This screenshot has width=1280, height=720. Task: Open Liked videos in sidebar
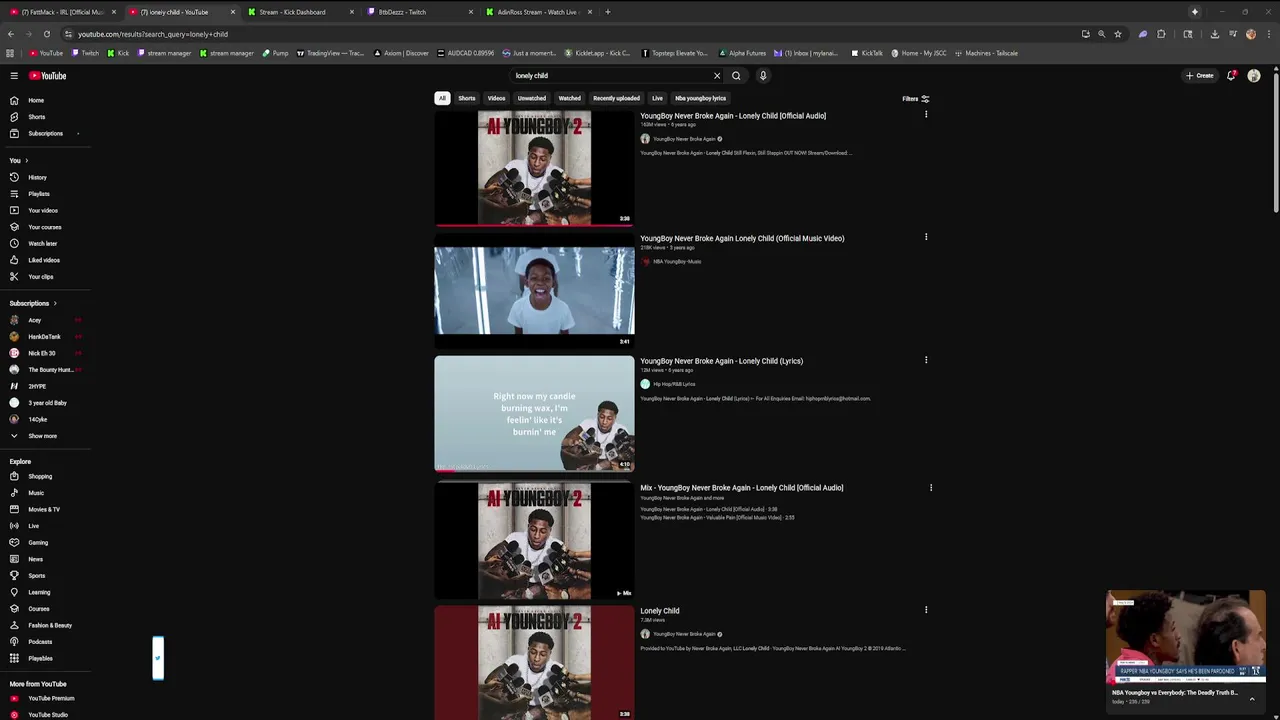click(43, 260)
